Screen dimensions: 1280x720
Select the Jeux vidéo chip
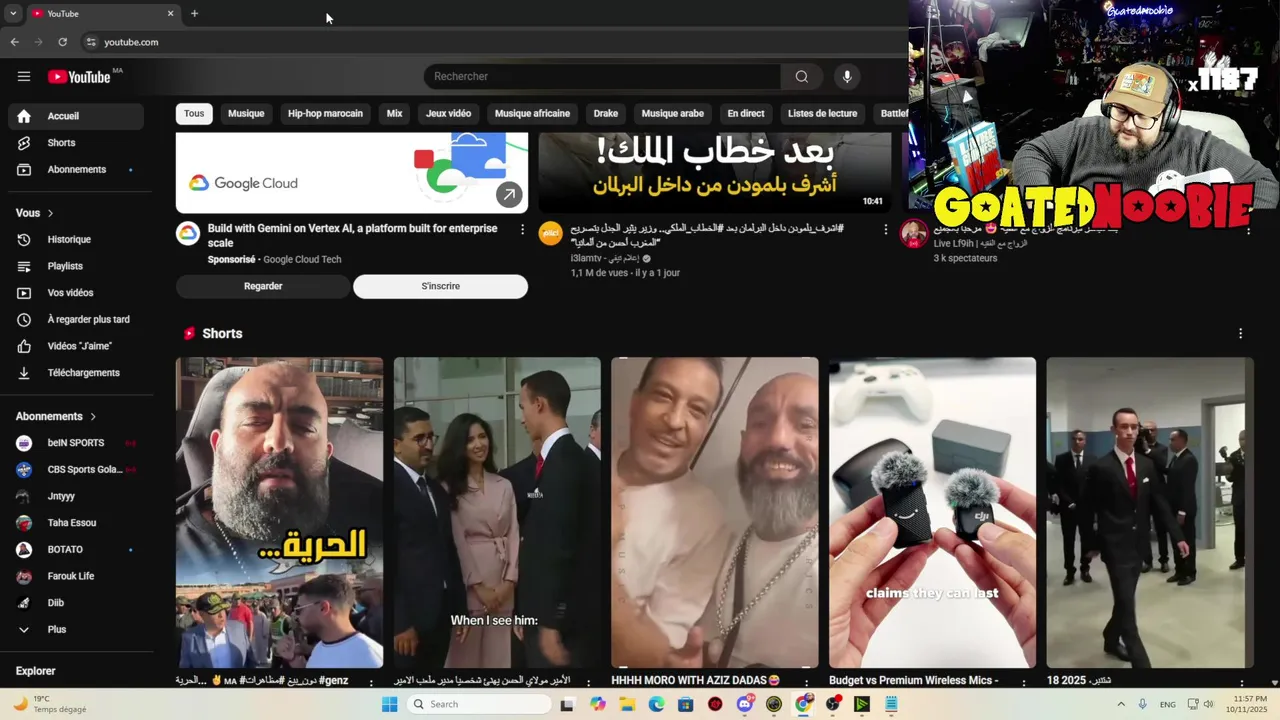(x=448, y=114)
